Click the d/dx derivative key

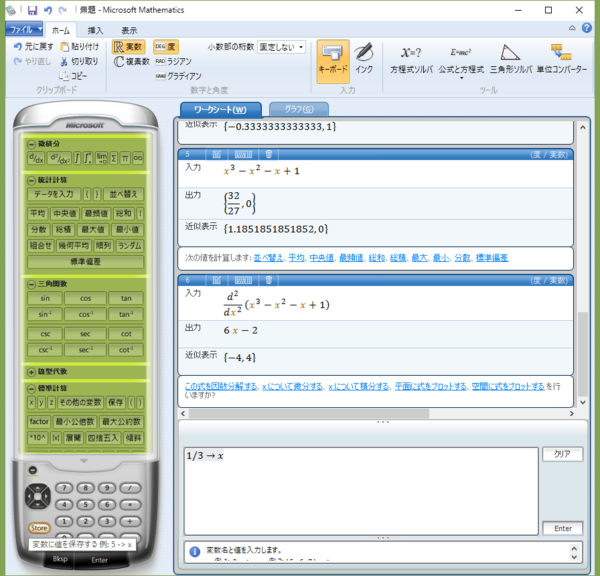coord(36,158)
